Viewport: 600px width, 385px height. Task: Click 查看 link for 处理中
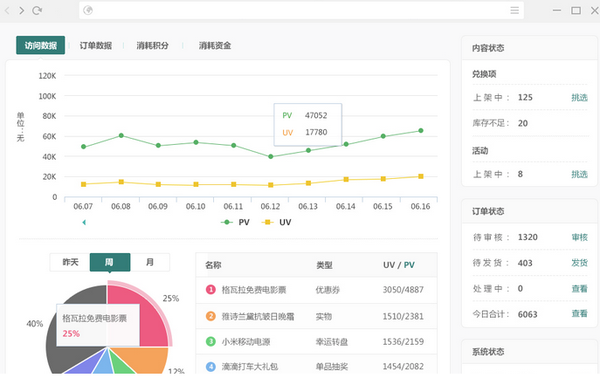[579, 289]
